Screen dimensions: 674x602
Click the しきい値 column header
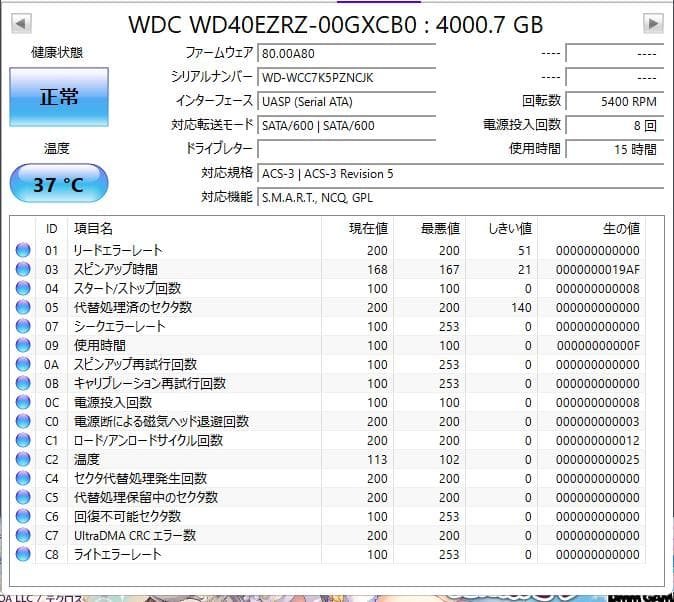tap(502, 228)
